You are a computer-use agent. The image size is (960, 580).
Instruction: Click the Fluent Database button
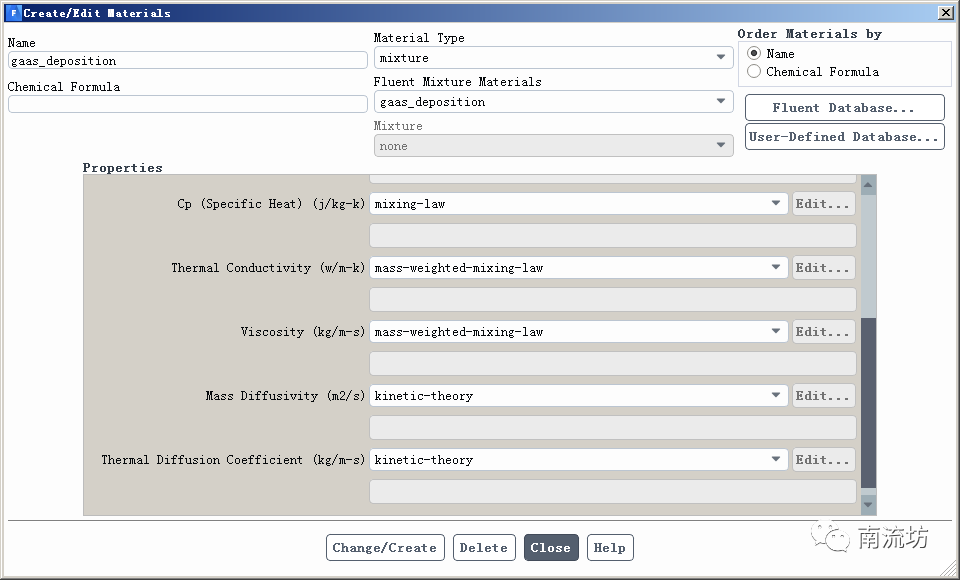844,108
